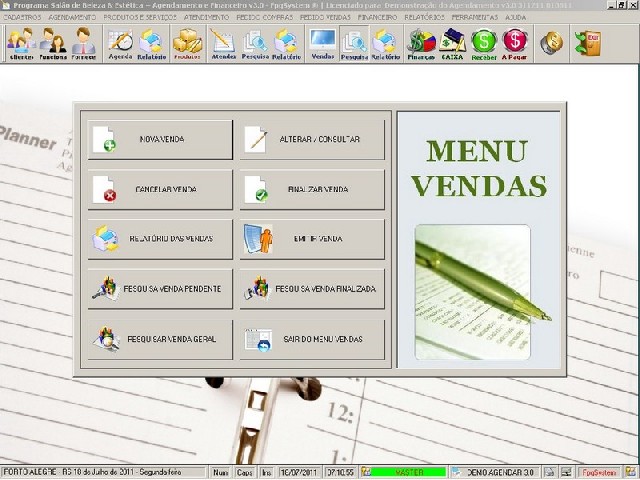Open the CADASTROS menu
640x480 pixels.
22,18
